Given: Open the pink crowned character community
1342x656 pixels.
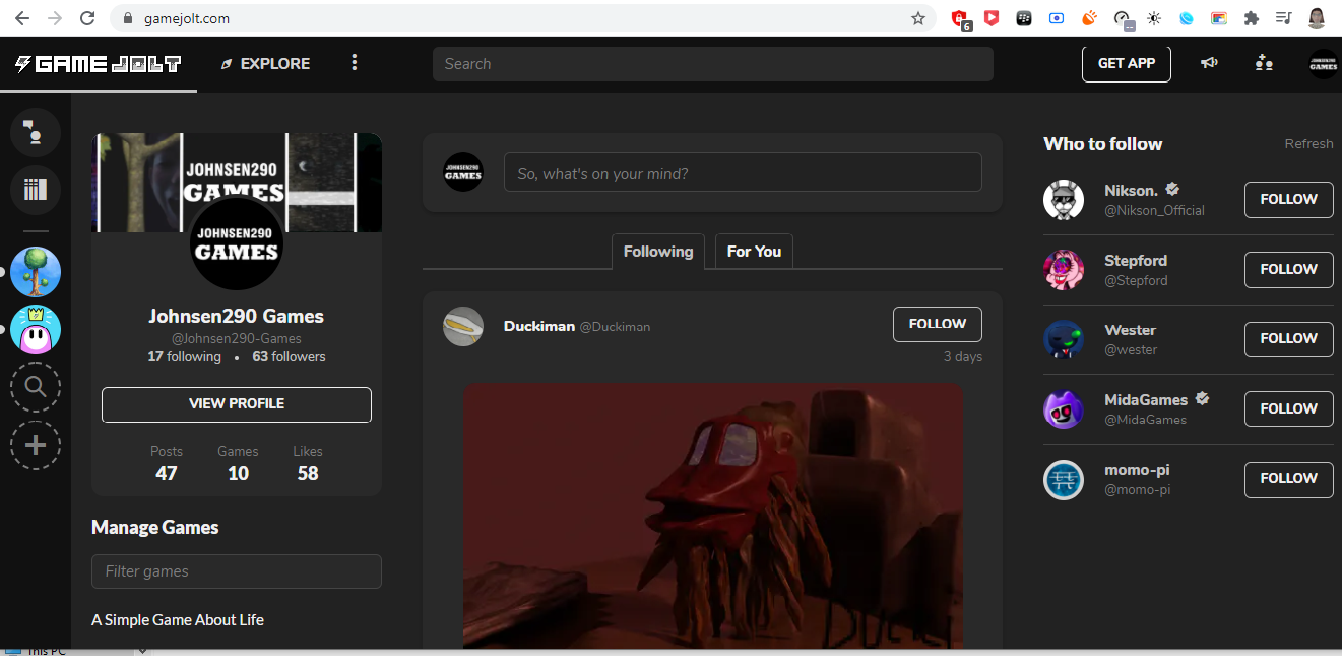Looking at the screenshot, I should click(x=35, y=330).
